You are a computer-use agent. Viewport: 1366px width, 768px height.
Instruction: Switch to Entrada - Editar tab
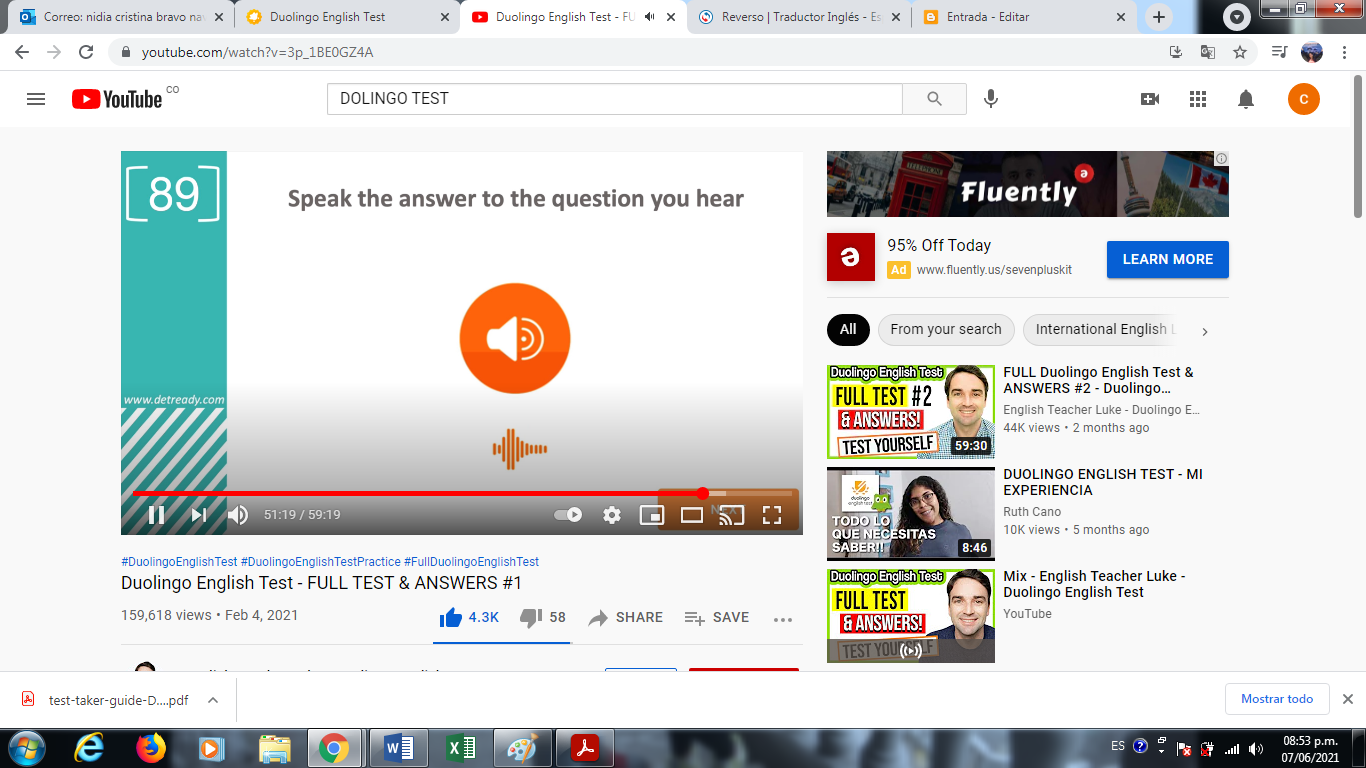1025,17
